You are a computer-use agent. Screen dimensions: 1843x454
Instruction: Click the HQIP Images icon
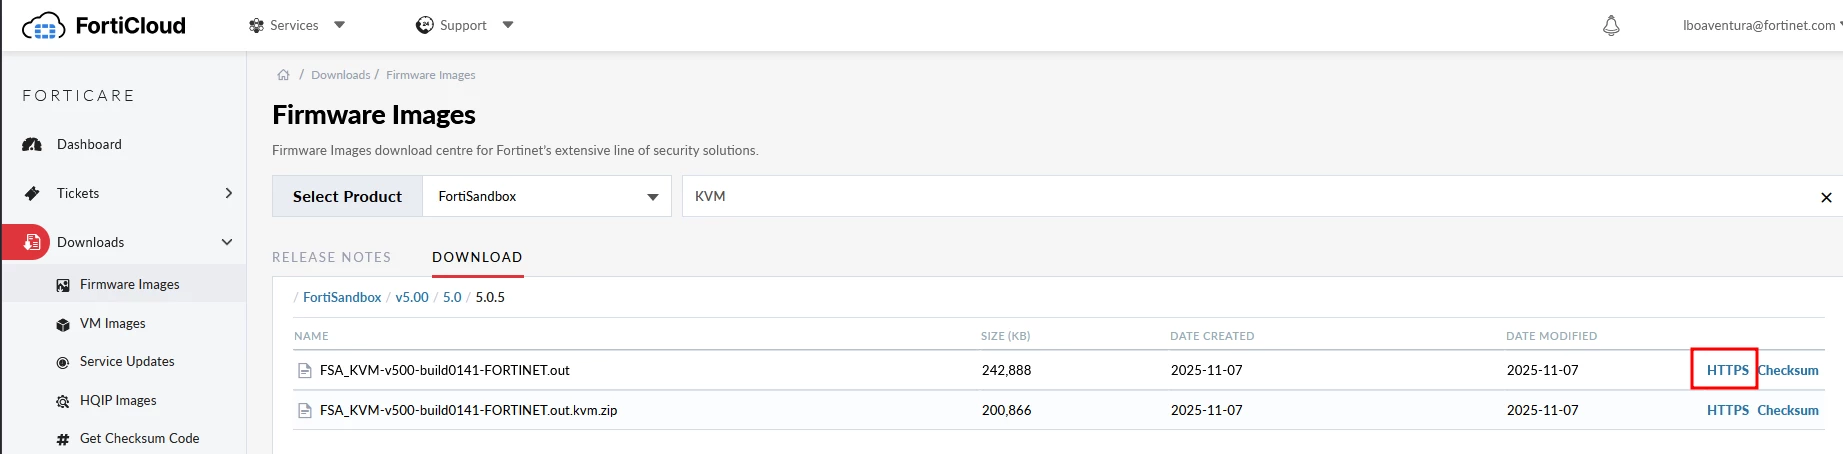[63, 401]
